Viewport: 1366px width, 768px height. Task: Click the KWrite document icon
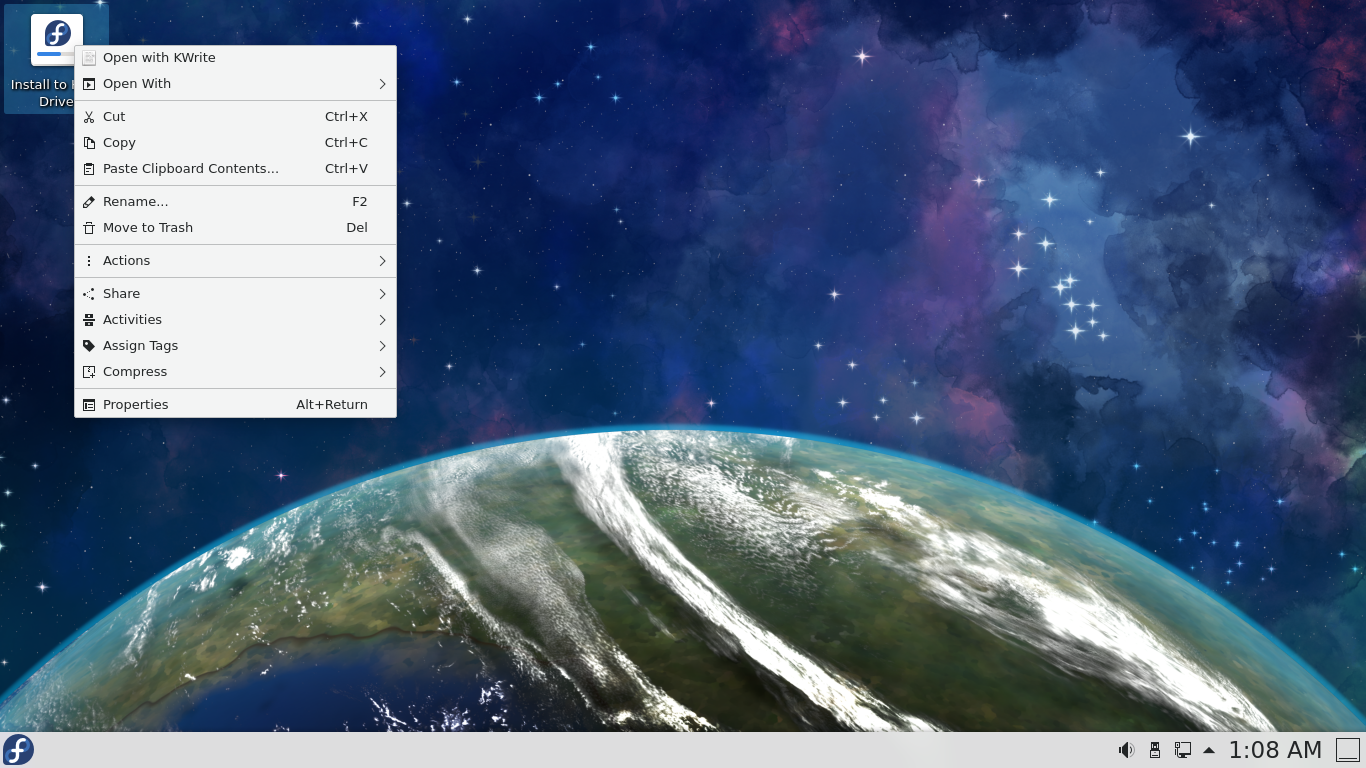coord(89,58)
